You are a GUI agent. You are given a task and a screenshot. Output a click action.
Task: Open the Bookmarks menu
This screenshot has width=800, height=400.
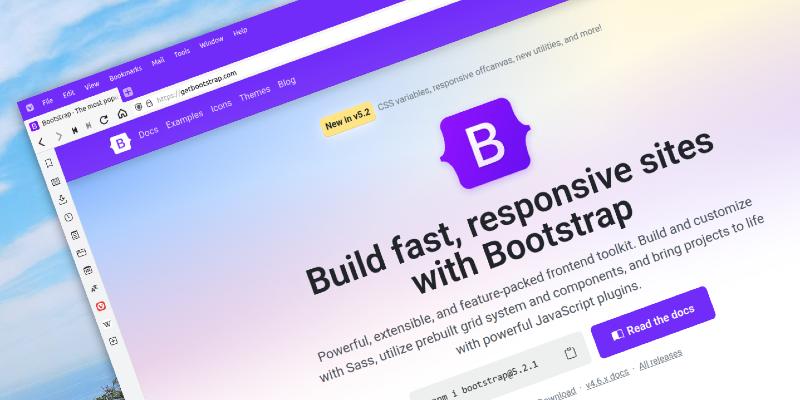126,73
